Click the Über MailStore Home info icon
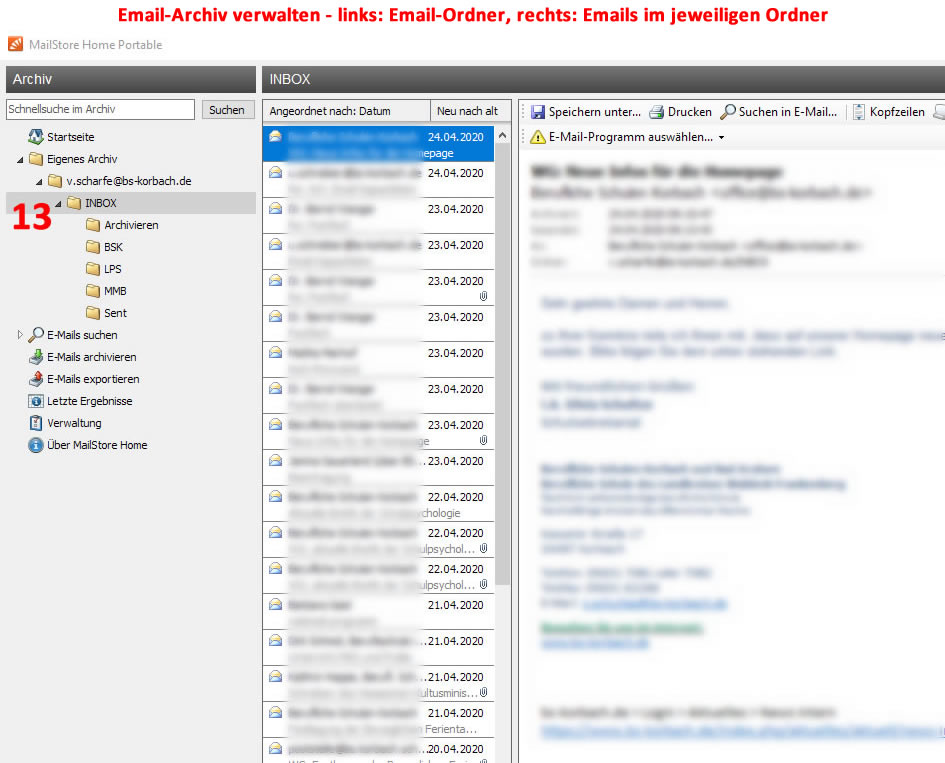Image resolution: width=945 pixels, height=763 pixels. coord(36,445)
